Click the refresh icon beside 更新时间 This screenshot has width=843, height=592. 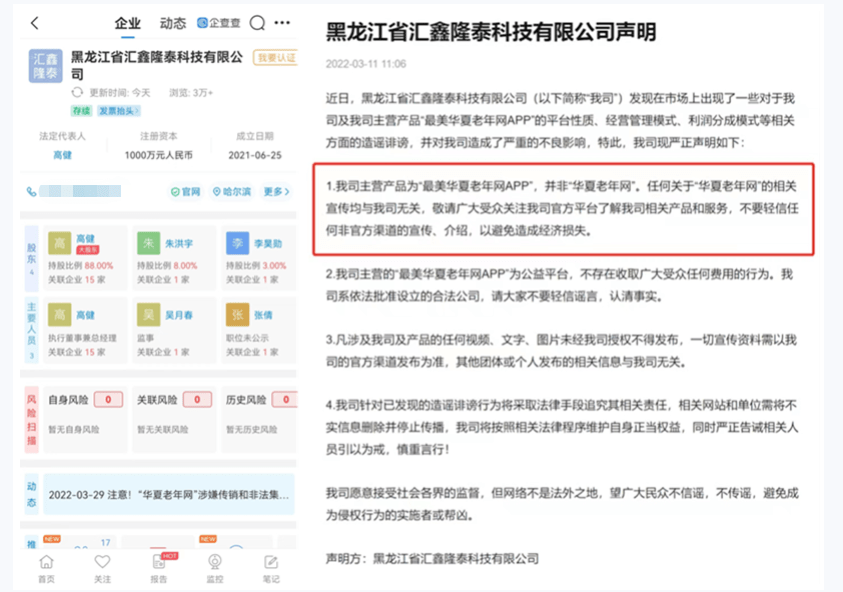tap(80, 93)
